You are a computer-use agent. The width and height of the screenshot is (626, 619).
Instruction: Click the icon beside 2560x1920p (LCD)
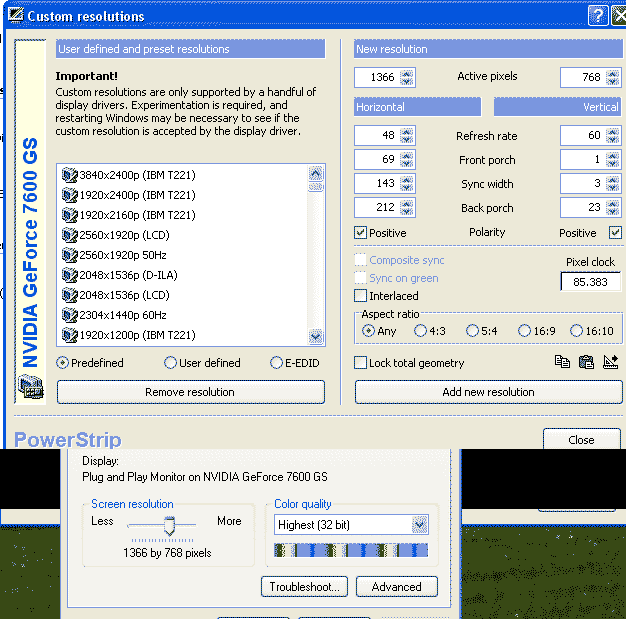click(69, 235)
